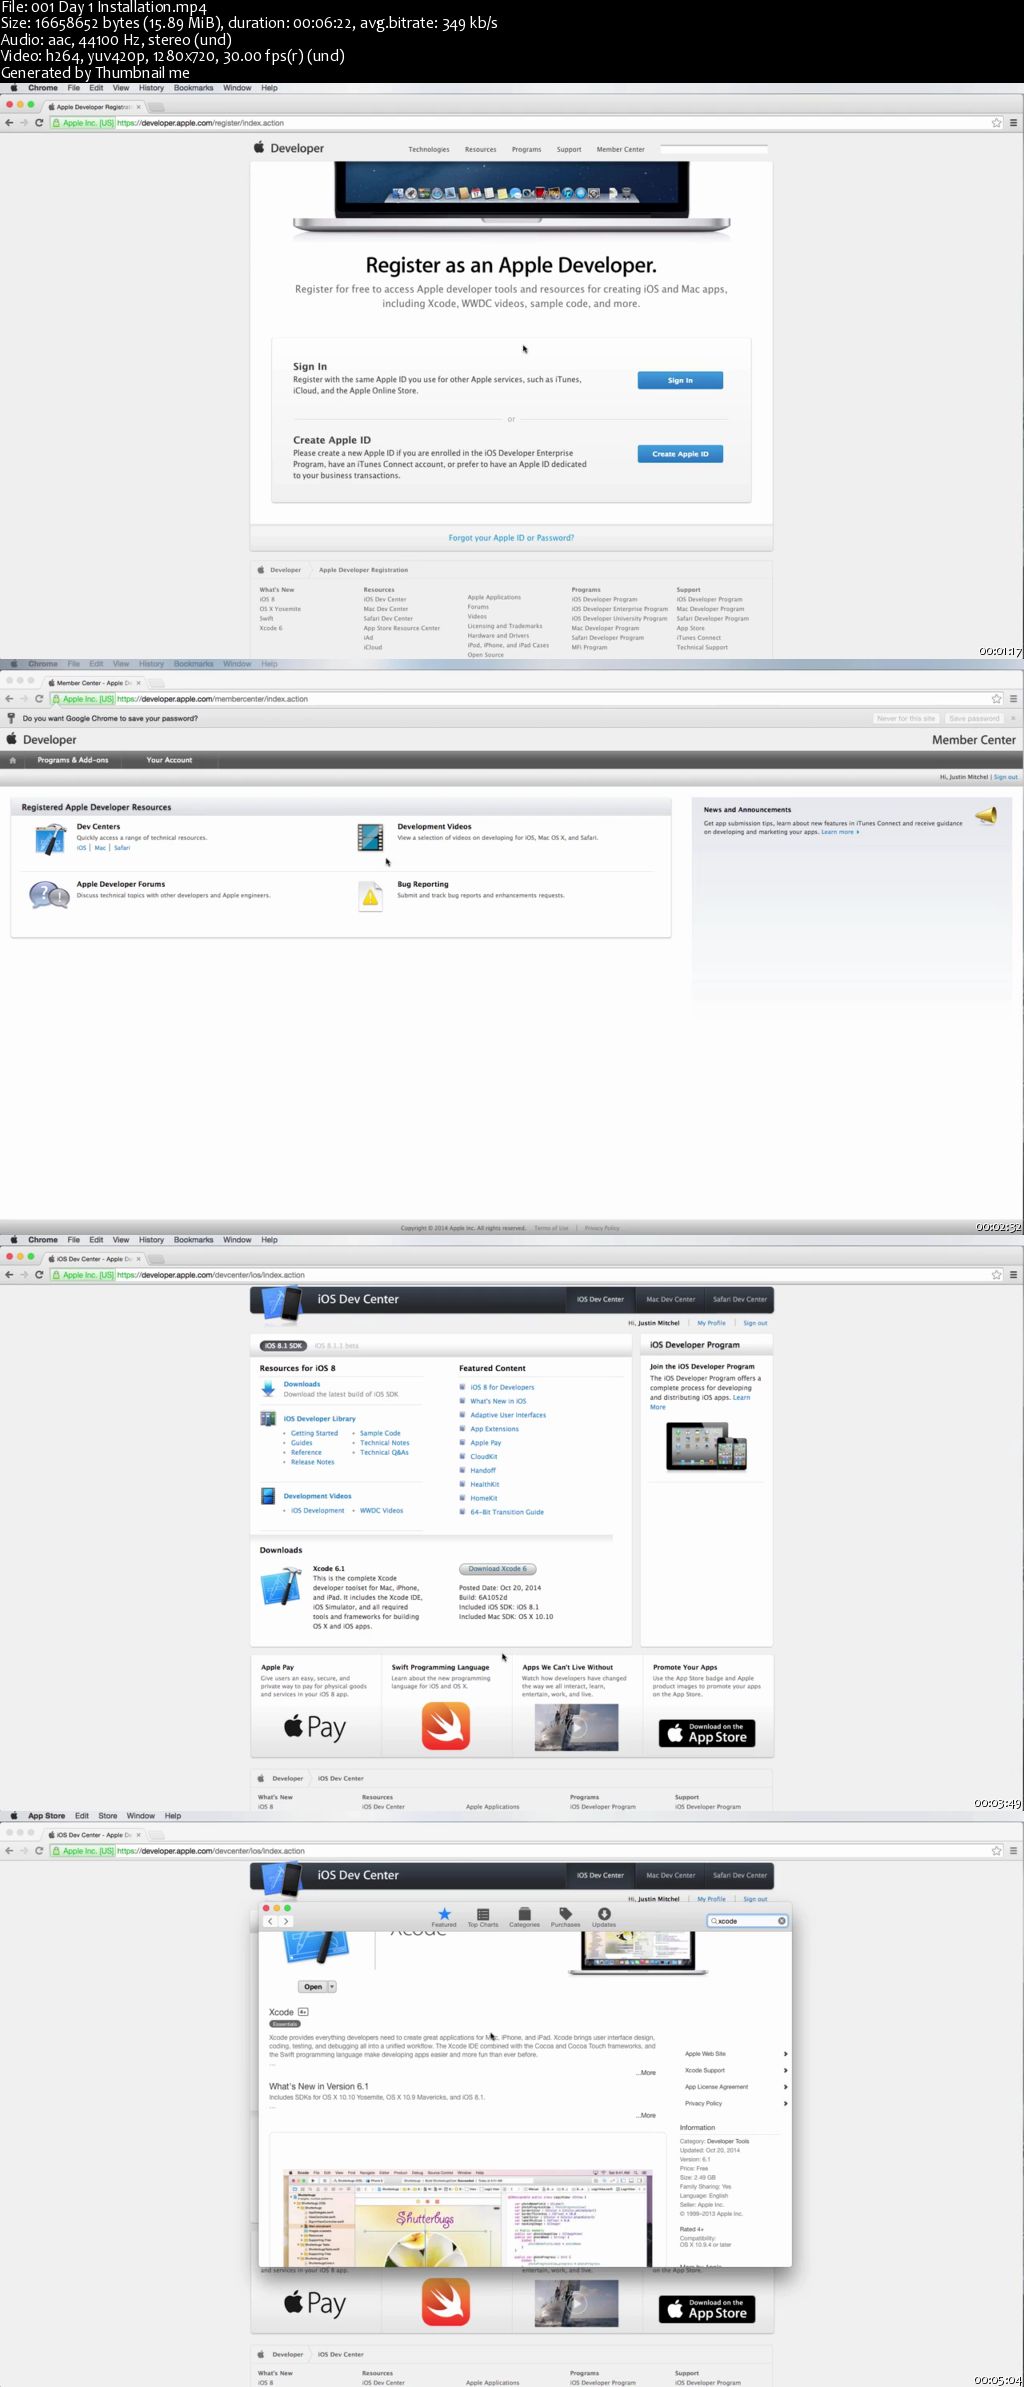Screen dimensions: 1024x2387
Task: Reload the register/index.action page
Action: pos(39,123)
